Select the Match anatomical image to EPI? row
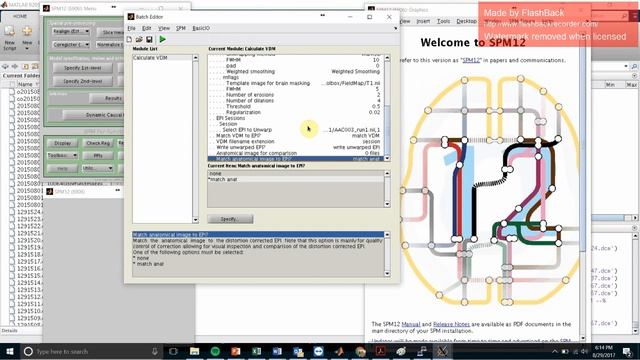This screenshot has height=360, width=640. 295,159
